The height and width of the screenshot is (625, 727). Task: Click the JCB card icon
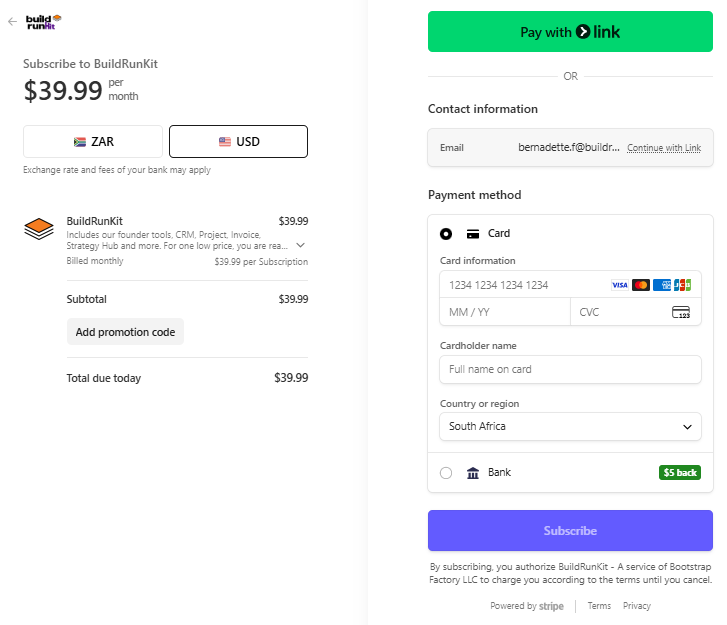682,285
